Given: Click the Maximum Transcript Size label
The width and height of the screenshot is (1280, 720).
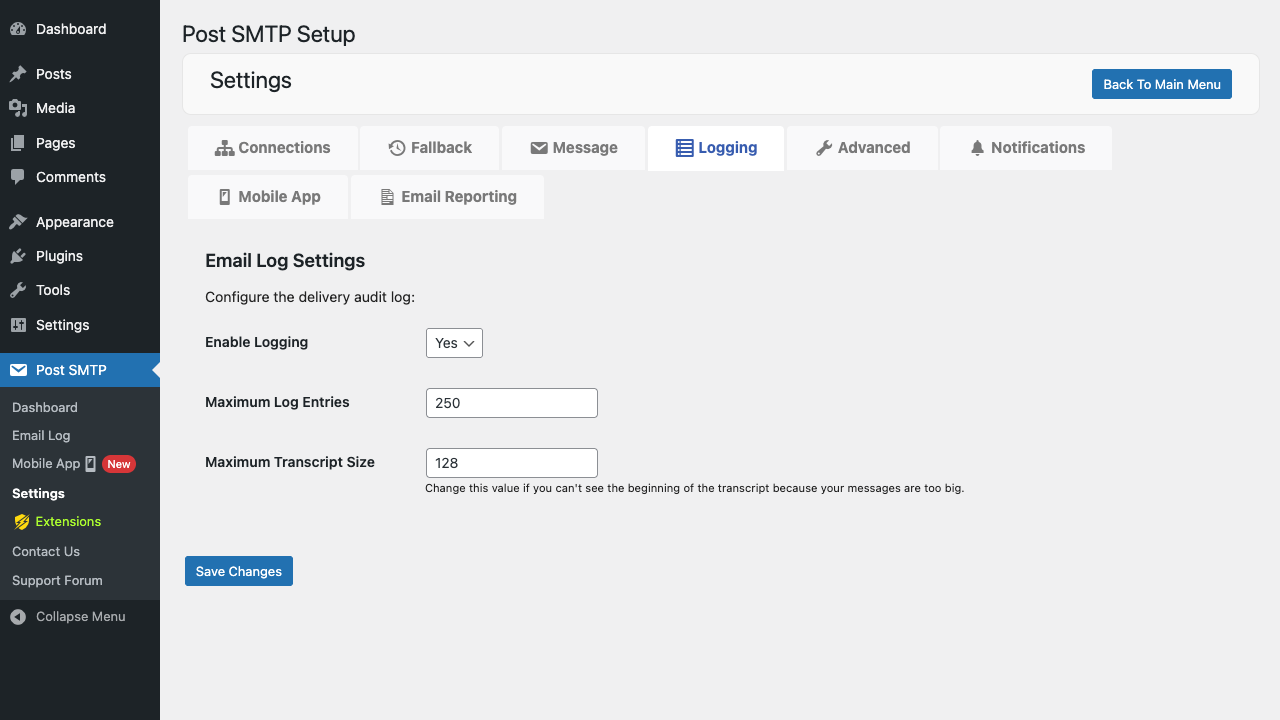Looking at the screenshot, I should [x=290, y=462].
